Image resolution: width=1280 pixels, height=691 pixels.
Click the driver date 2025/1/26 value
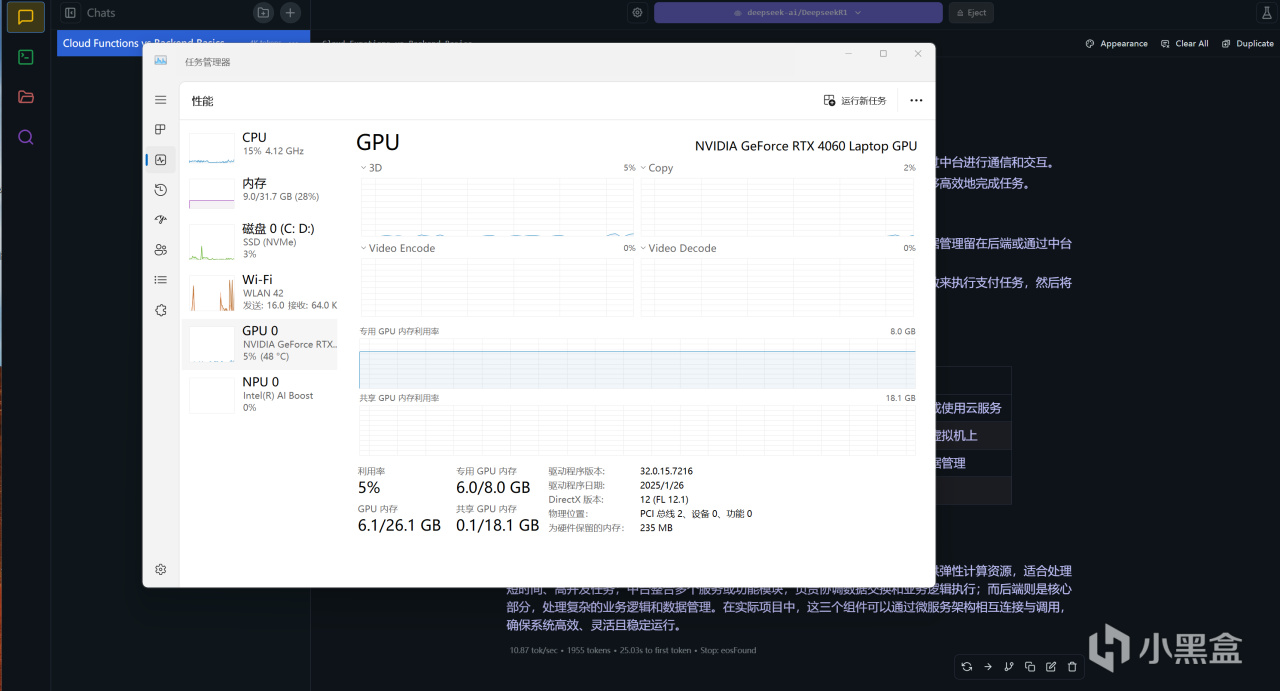click(661, 485)
